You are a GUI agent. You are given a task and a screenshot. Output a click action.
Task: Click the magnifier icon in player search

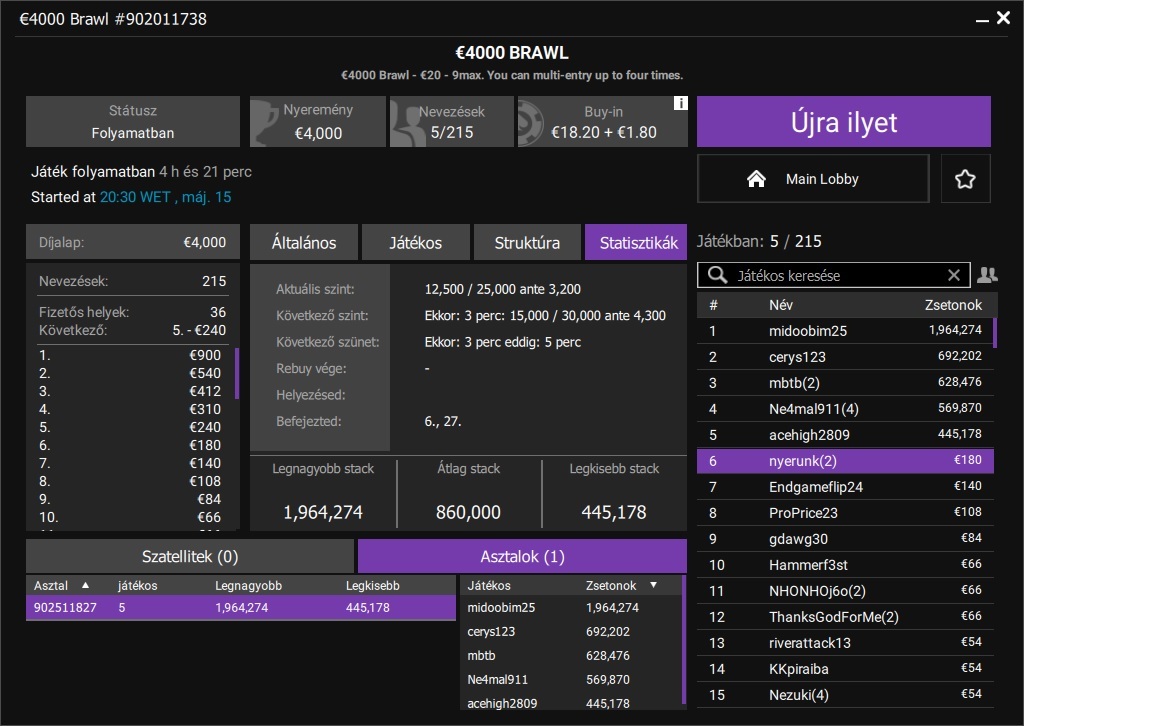(716, 275)
